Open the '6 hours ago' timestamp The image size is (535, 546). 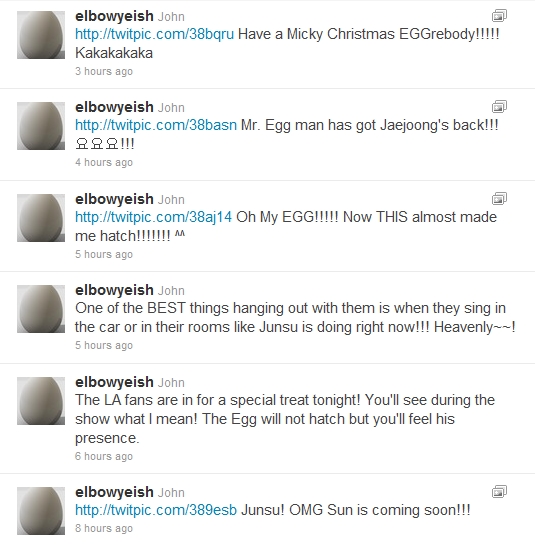click(104, 456)
